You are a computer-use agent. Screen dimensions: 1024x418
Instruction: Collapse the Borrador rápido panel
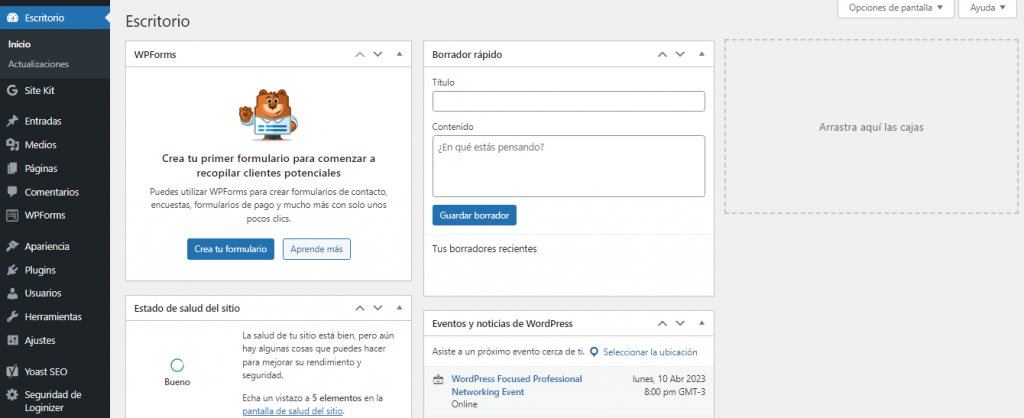point(701,54)
